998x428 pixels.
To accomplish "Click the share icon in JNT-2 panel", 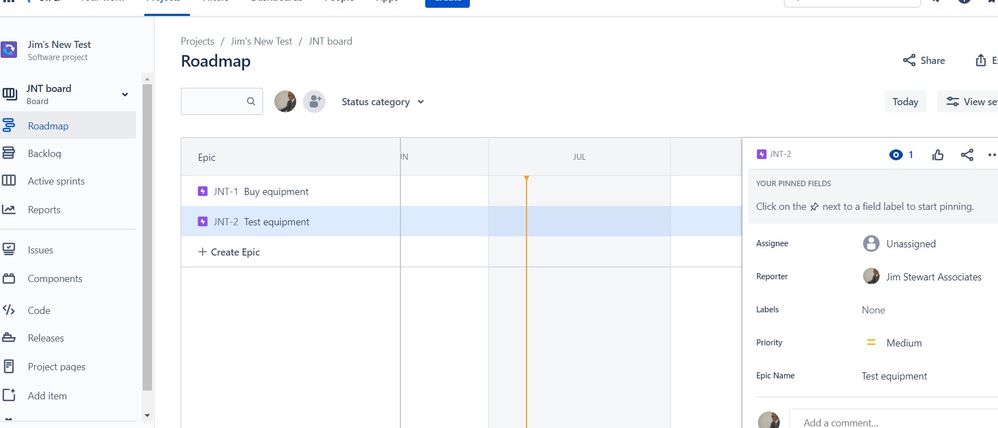I will tap(967, 155).
